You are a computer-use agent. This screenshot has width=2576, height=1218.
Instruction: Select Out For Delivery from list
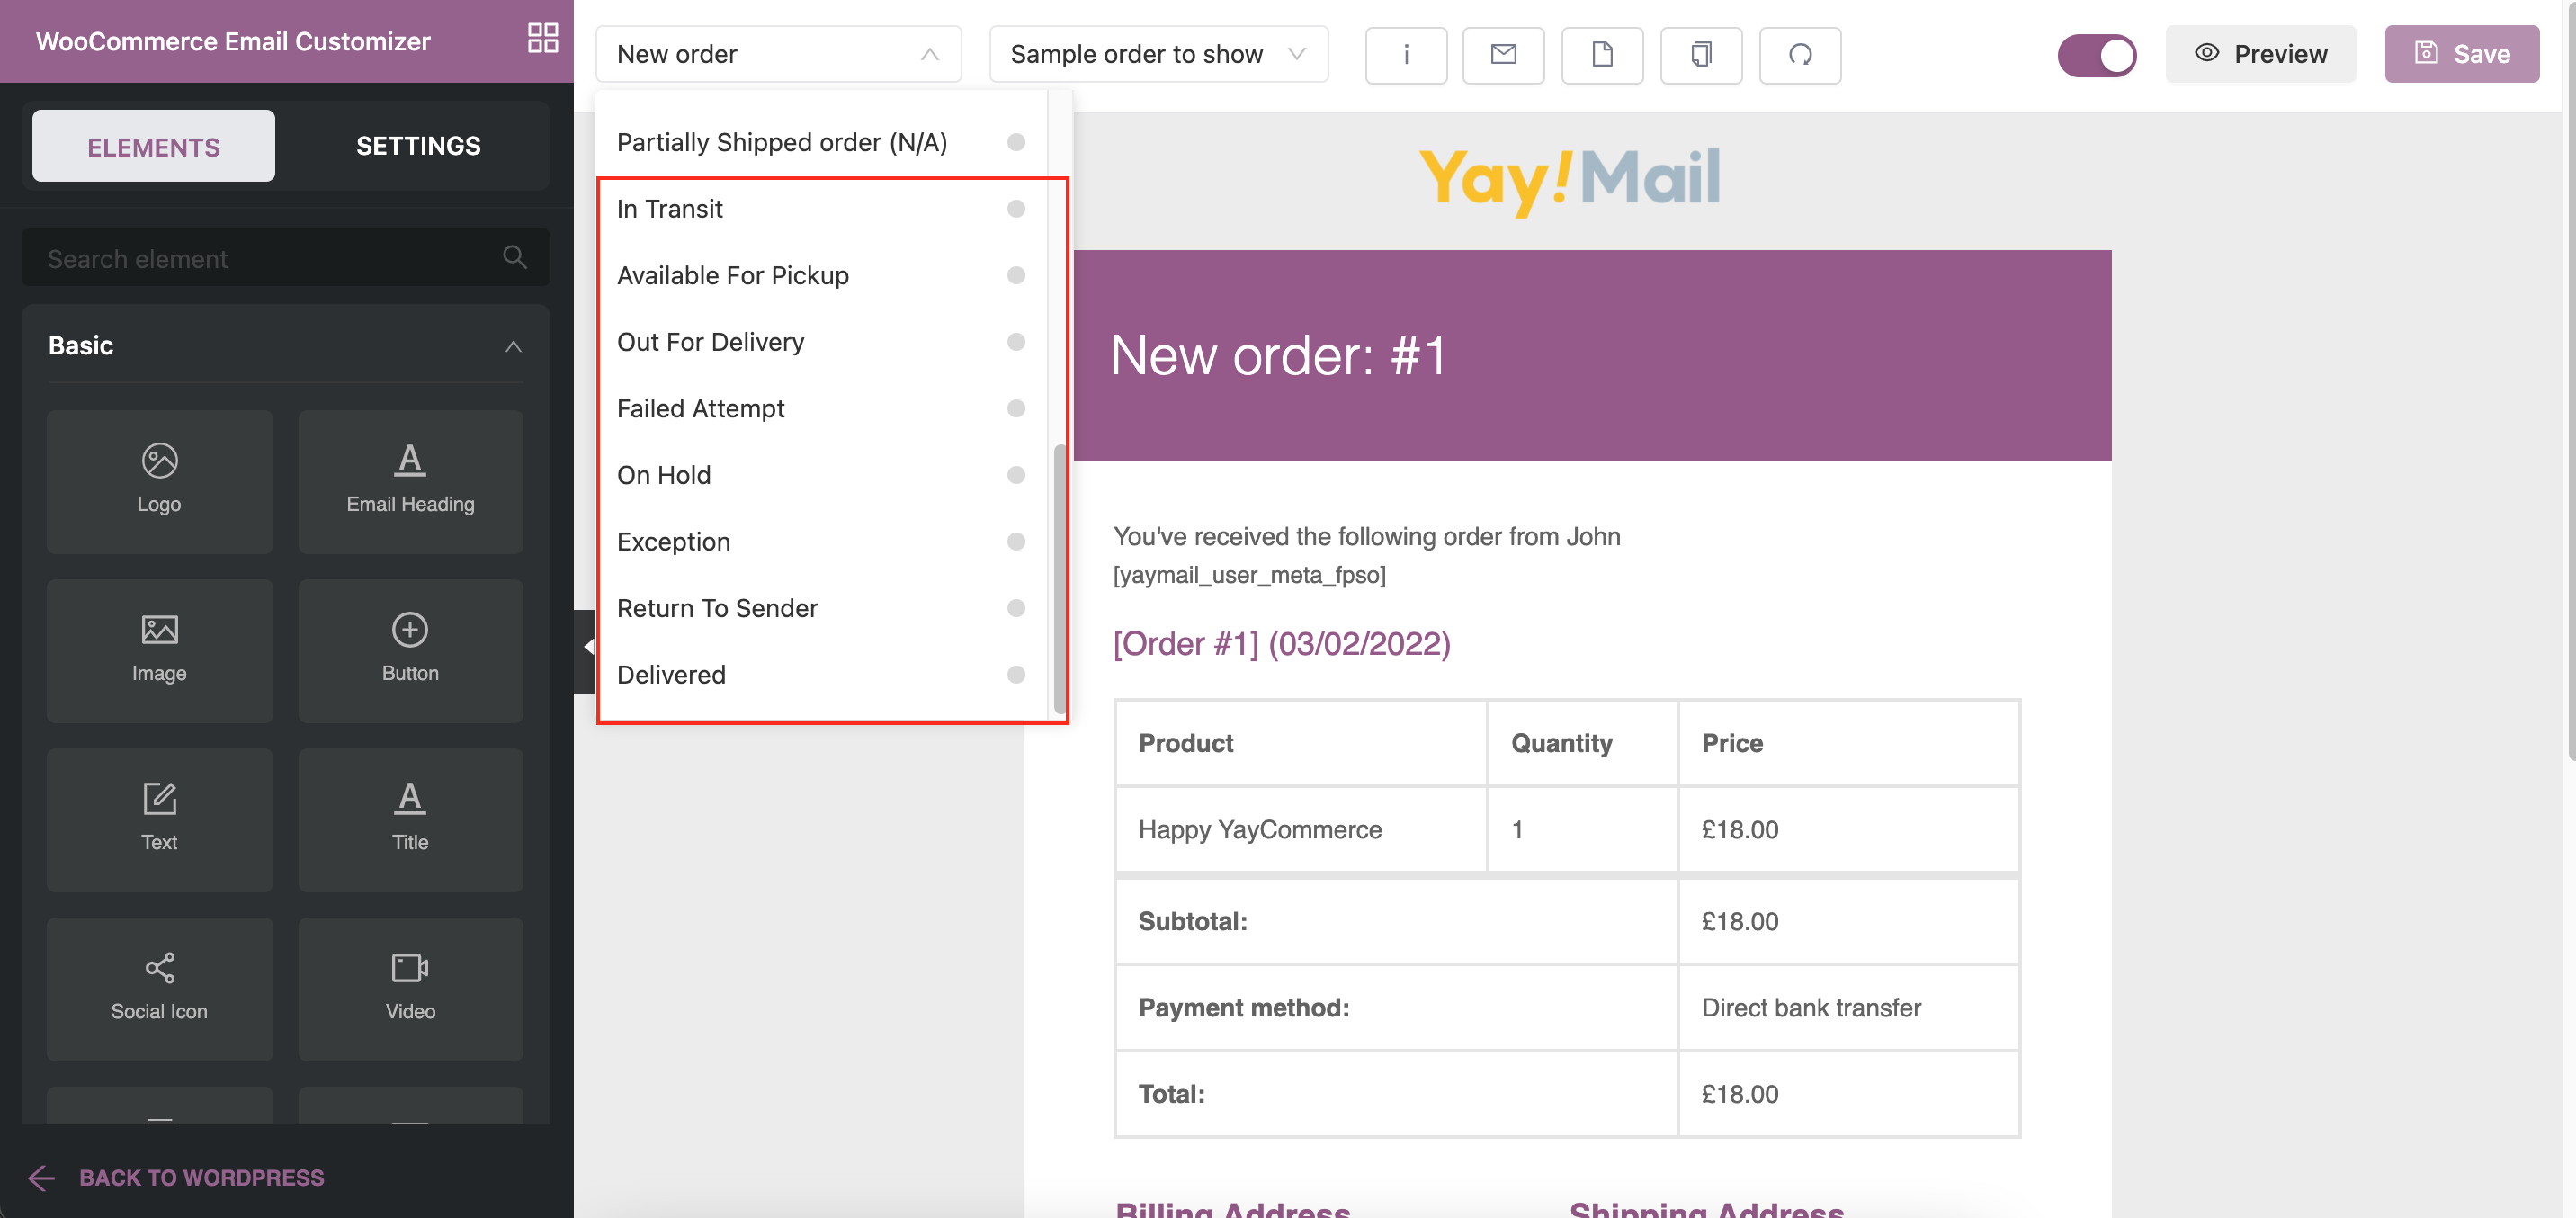click(710, 342)
